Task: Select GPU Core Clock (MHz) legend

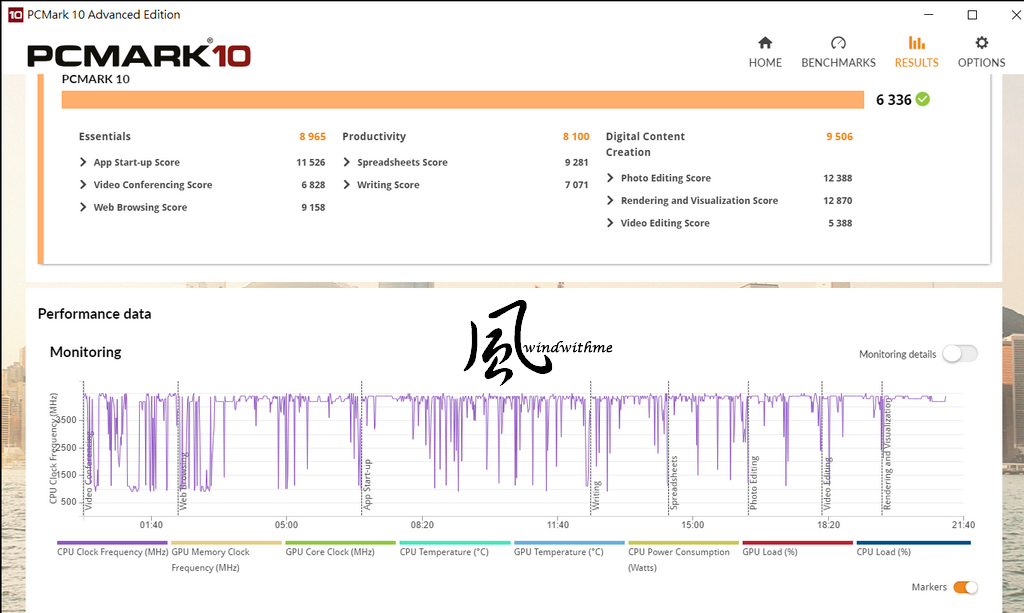Action: pos(330,552)
